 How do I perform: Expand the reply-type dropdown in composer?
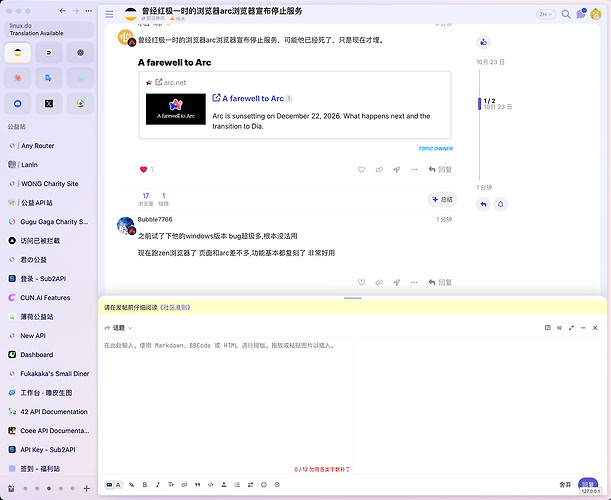click(118, 328)
